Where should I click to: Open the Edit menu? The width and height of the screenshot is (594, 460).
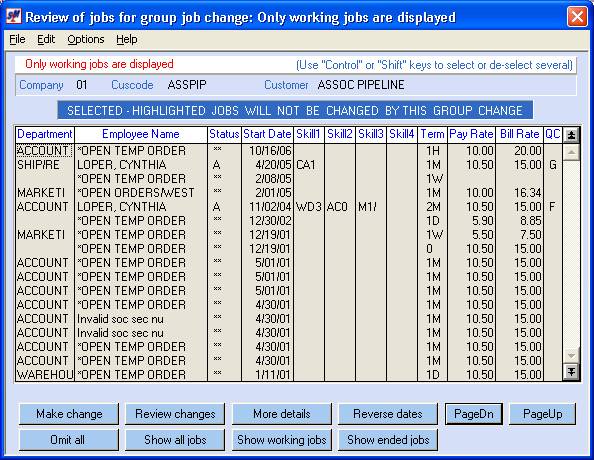(x=46, y=39)
